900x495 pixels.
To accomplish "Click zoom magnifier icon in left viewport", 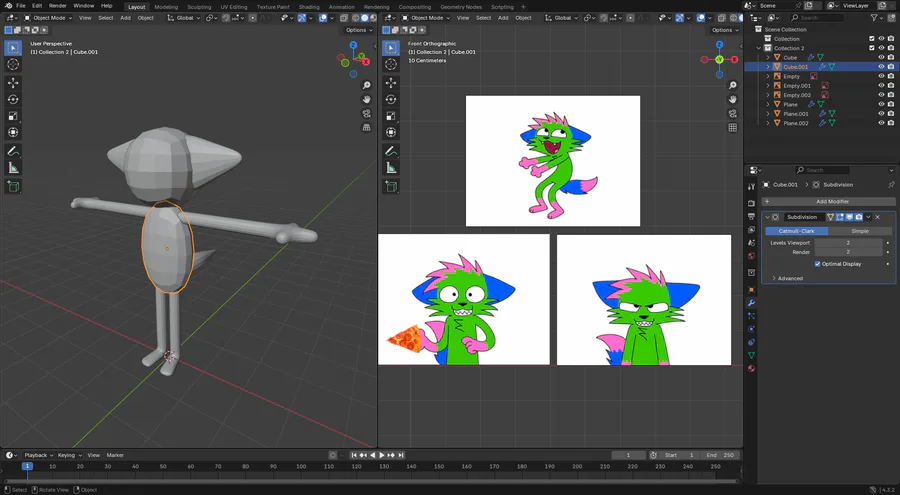I will 366,86.
